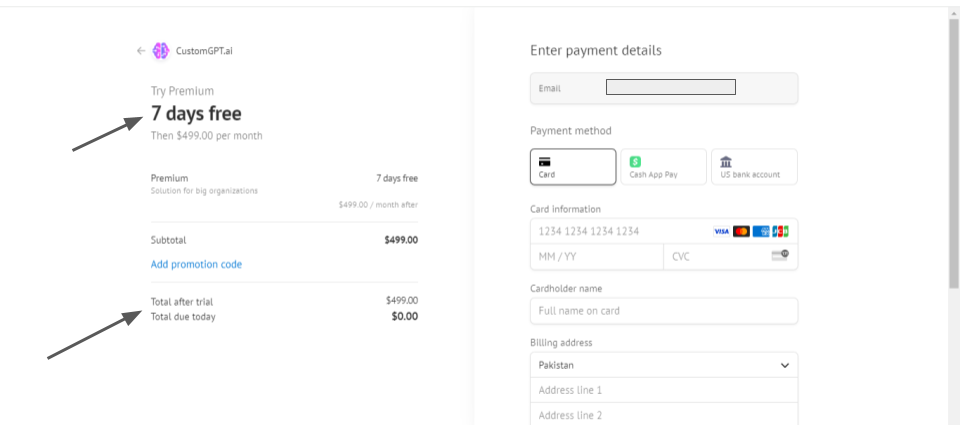Focus the card number field
960x425 pixels.
(x=620, y=231)
